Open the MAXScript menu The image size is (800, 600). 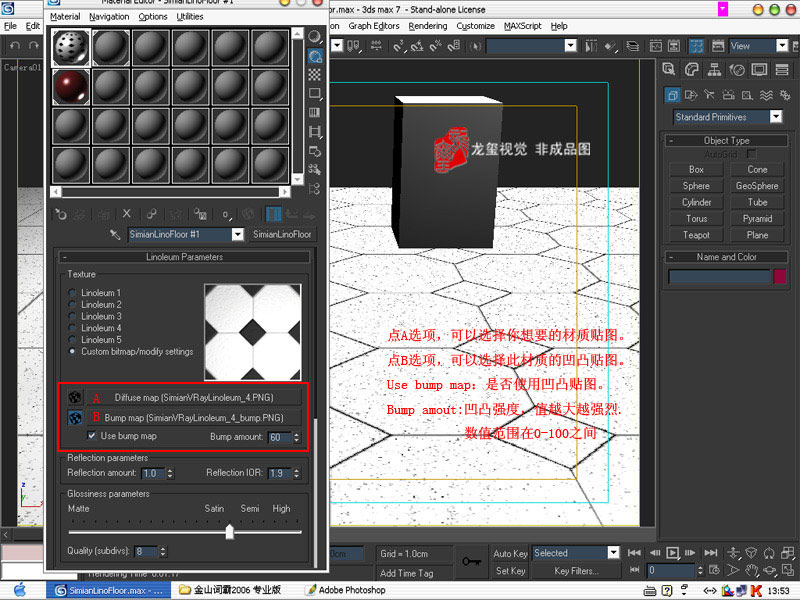[x=522, y=26]
